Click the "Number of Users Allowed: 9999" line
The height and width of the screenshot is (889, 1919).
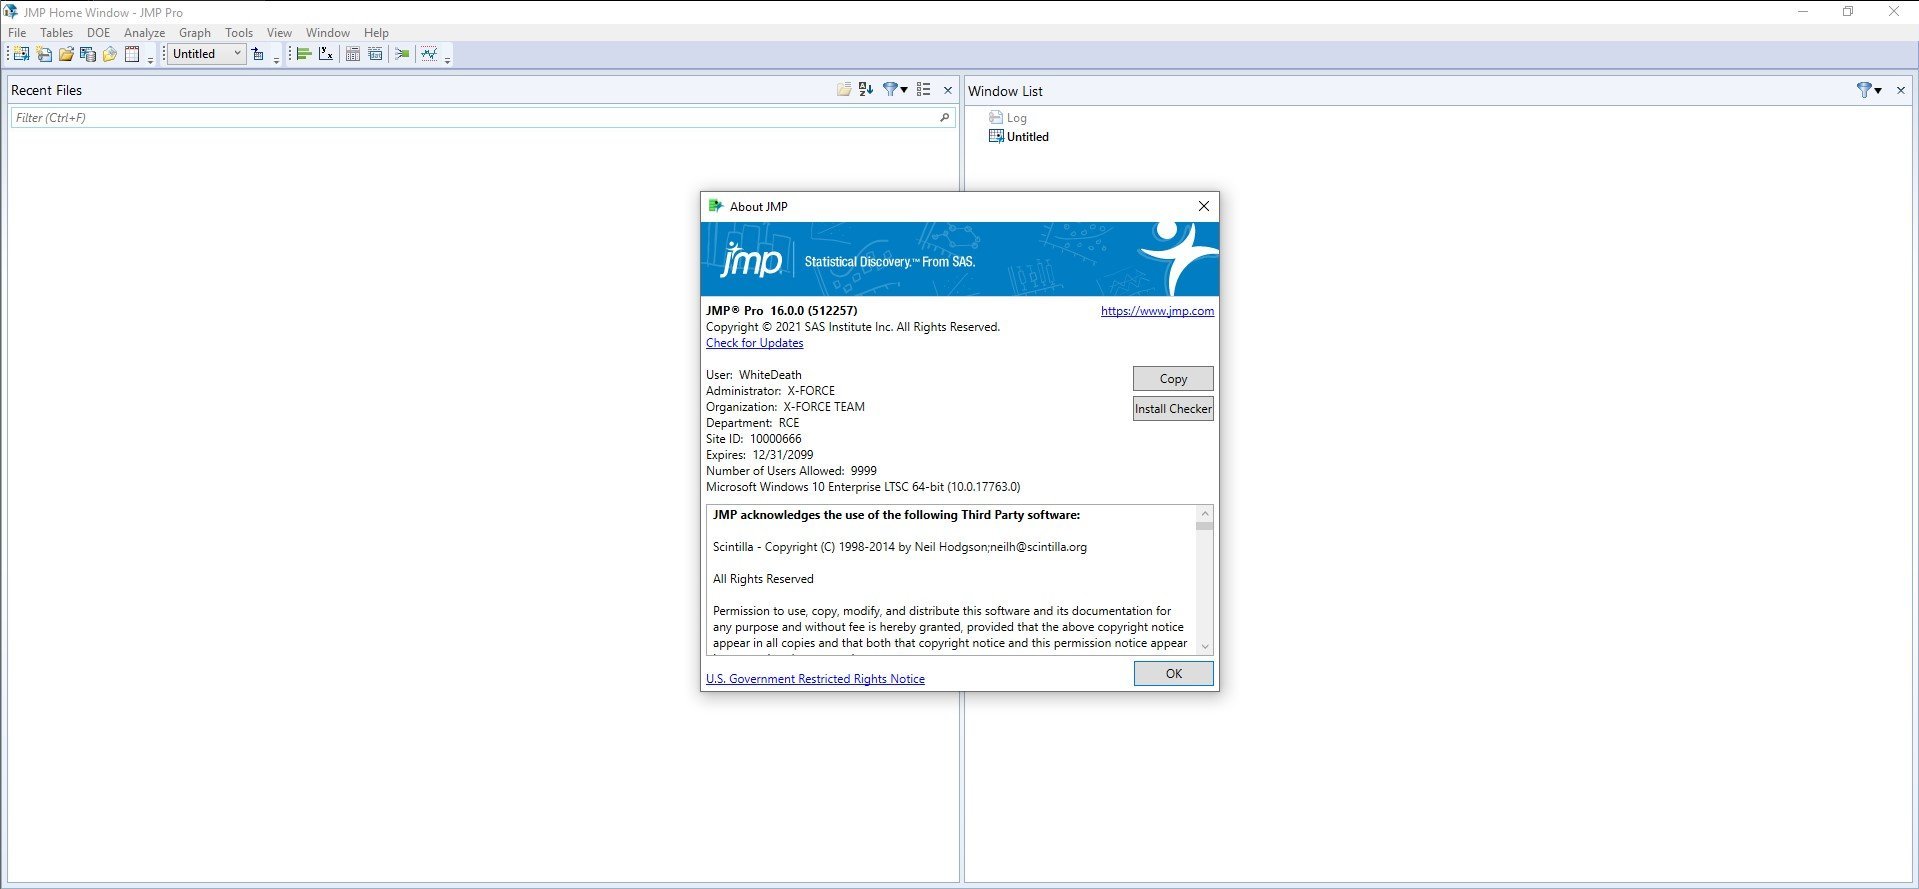791,471
